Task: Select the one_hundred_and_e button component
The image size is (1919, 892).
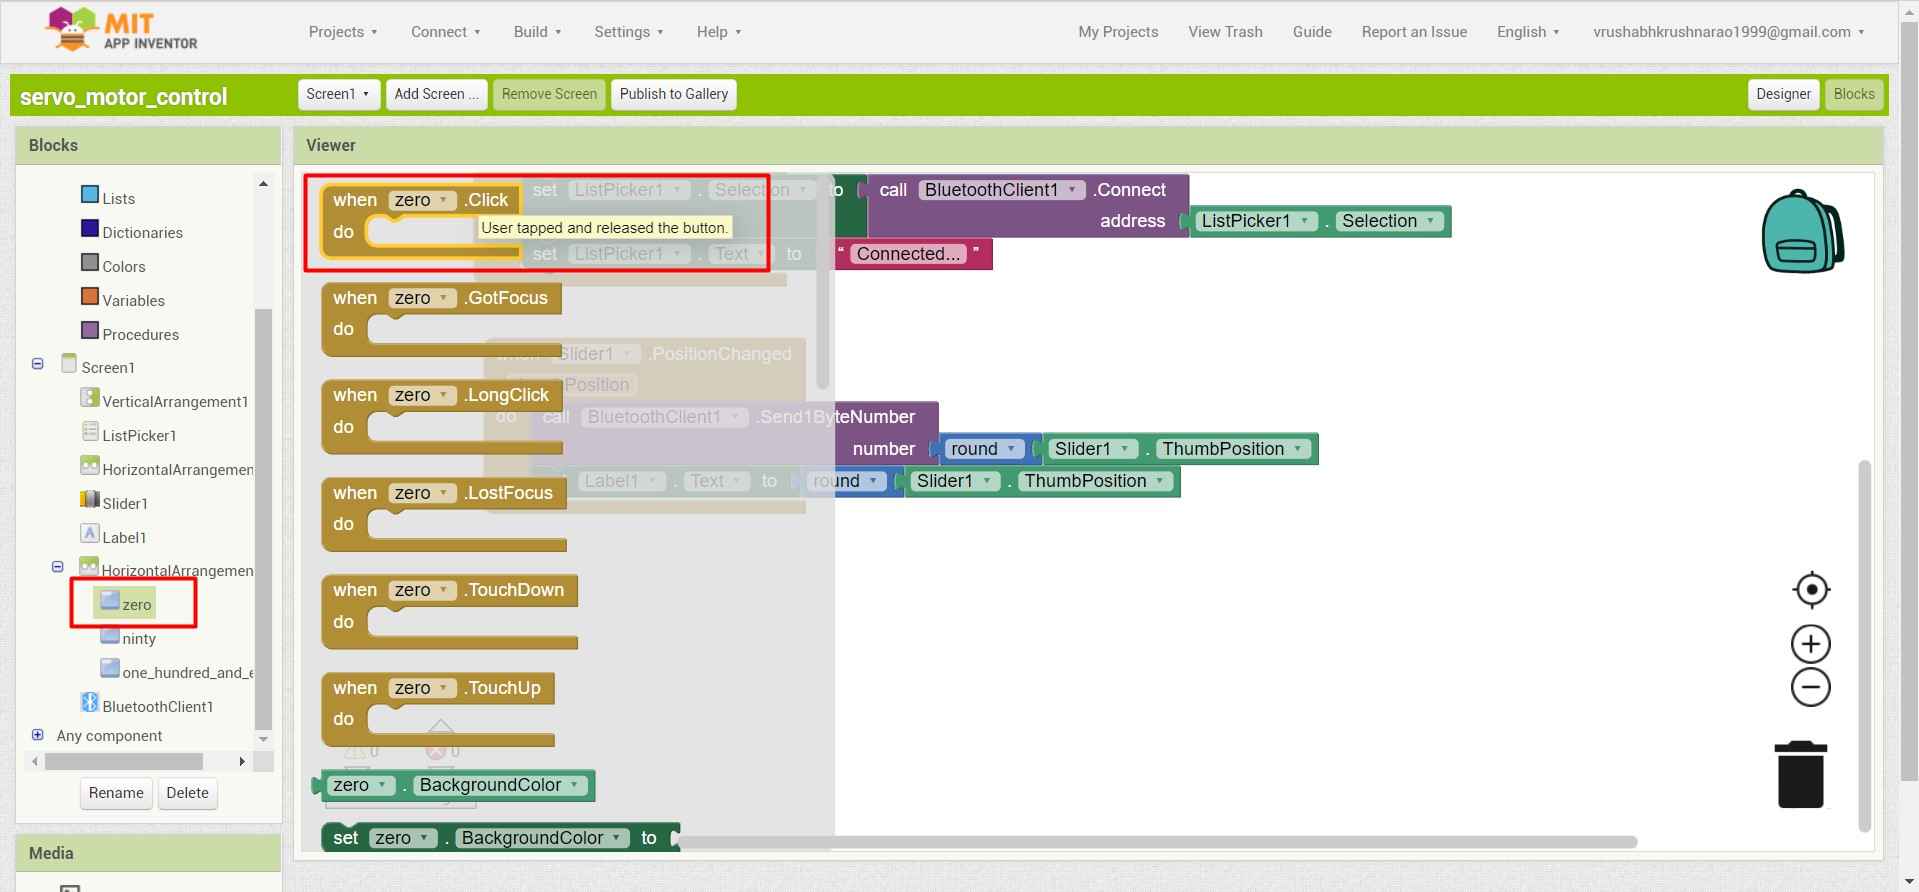Action: [176, 671]
